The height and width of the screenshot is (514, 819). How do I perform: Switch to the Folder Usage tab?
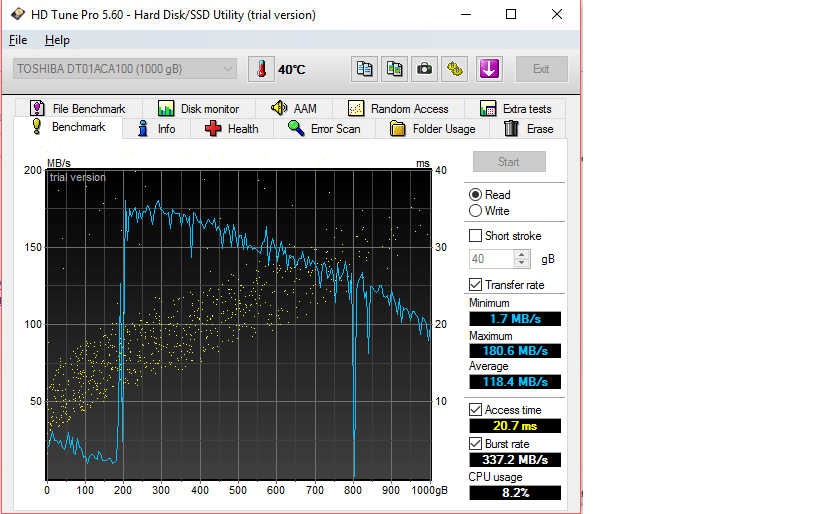pyautogui.click(x=432, y=129)
